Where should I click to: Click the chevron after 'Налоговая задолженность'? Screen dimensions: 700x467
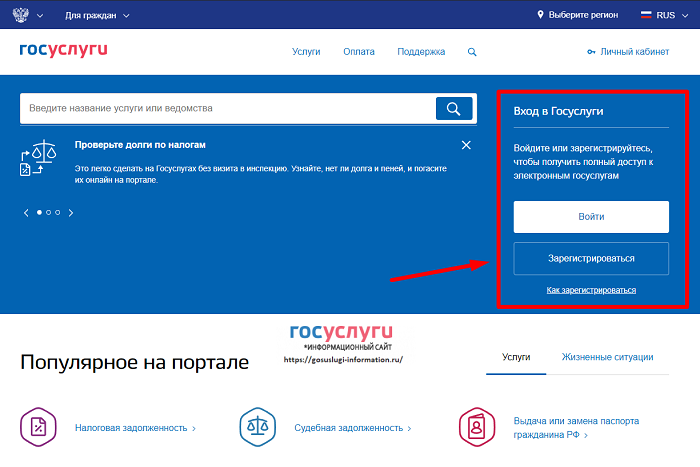pos(194,429)
